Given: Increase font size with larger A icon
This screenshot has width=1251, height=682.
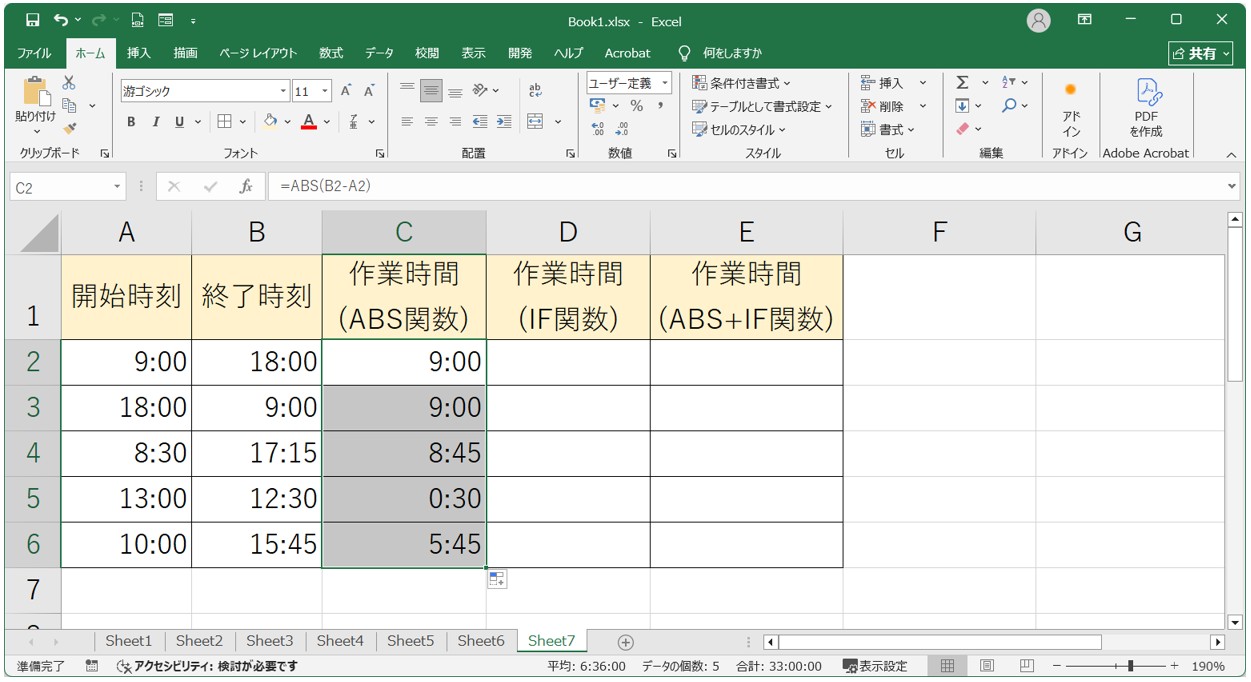Looking at the screenshot, I should [346, 91].
